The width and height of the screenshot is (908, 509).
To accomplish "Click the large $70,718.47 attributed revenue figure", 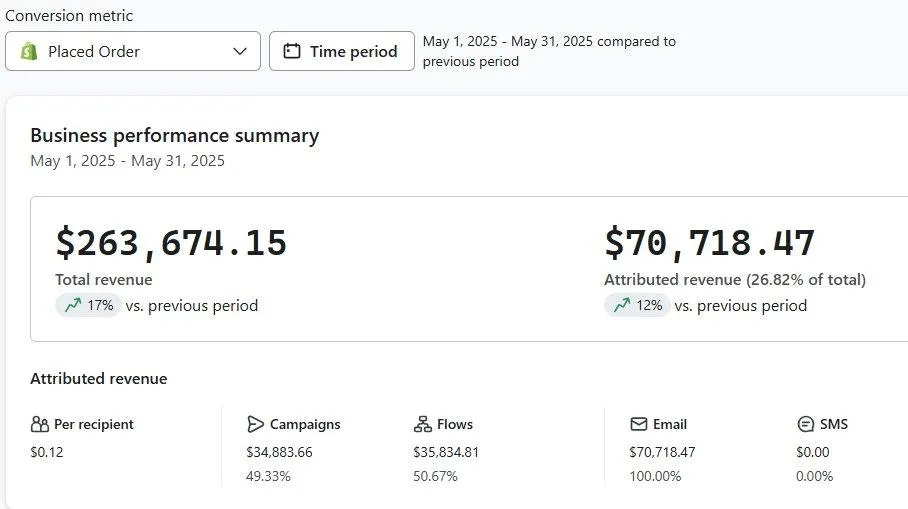I will tap(709, 243).
